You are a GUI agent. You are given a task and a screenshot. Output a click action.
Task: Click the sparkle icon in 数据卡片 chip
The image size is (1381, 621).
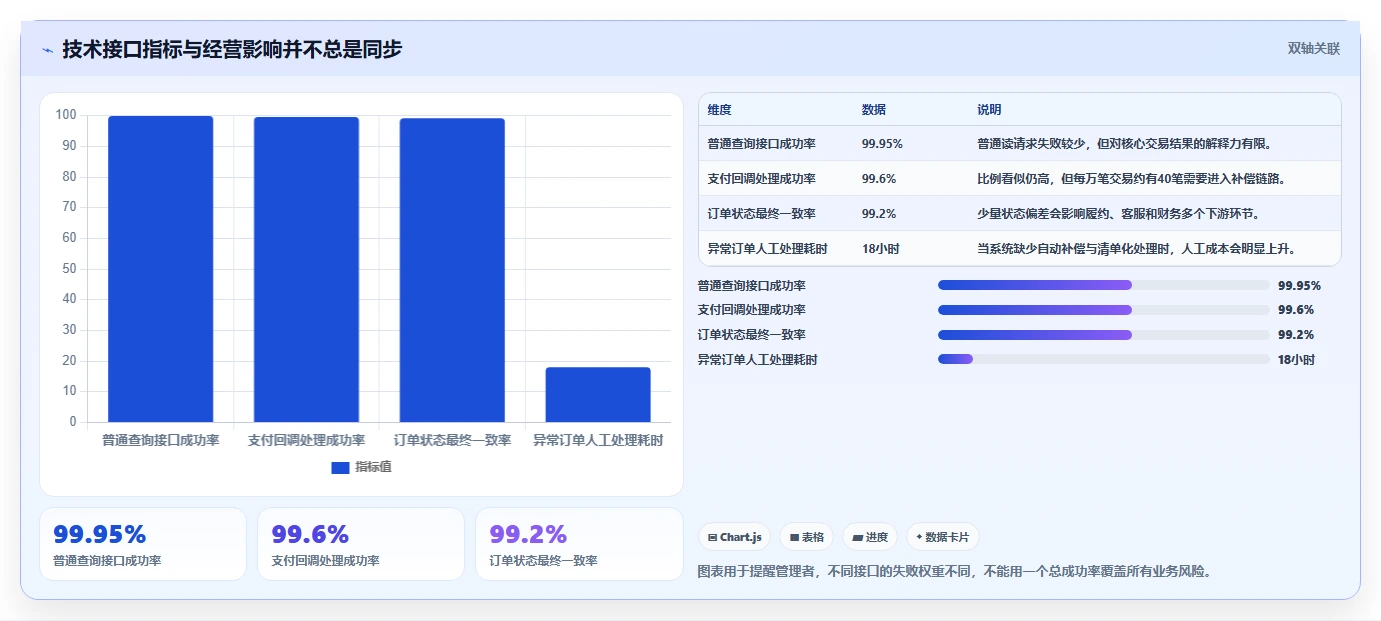coord(919,537)
